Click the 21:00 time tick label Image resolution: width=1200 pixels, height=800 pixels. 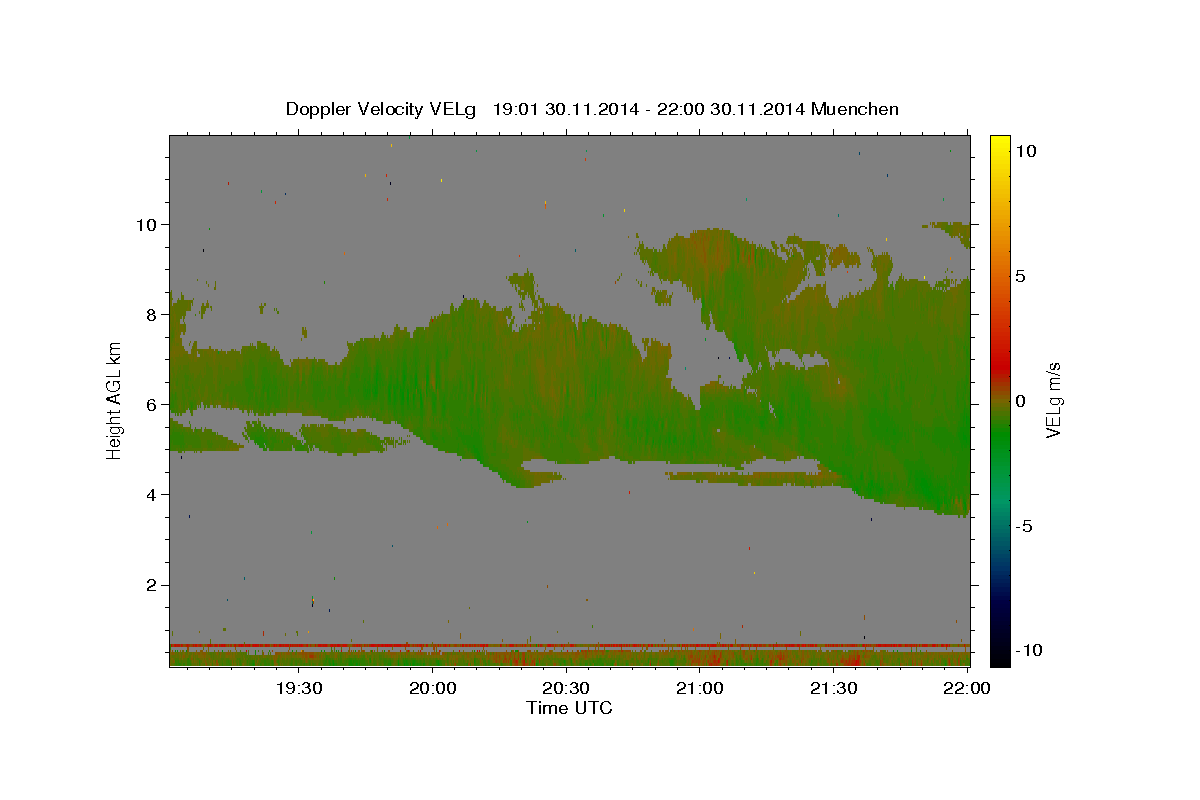[700, 689]
